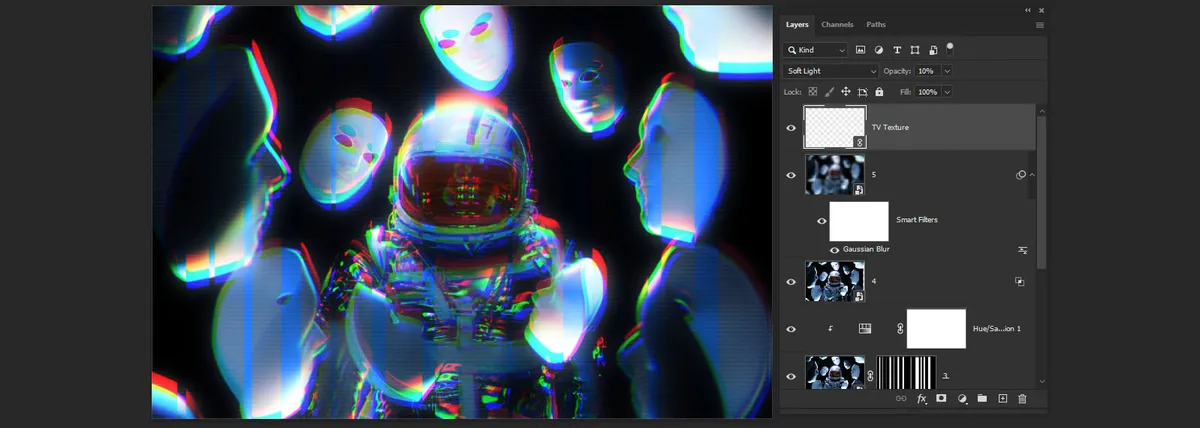Create a new layer icon
The width and height of the screenshot is (1200, 428).
[1003, 399]
